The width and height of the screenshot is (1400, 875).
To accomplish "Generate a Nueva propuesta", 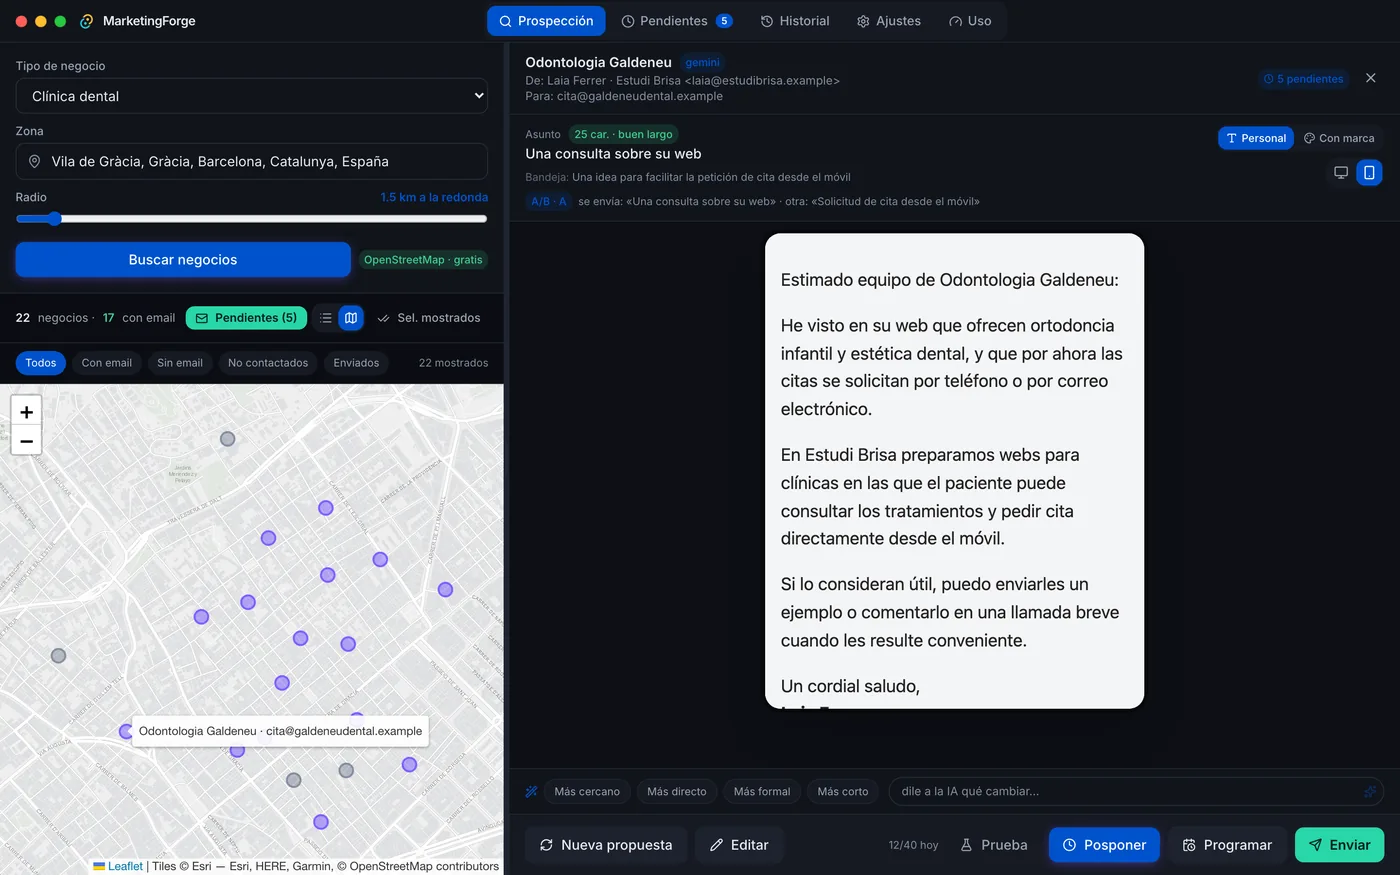I will pos(606,845).
